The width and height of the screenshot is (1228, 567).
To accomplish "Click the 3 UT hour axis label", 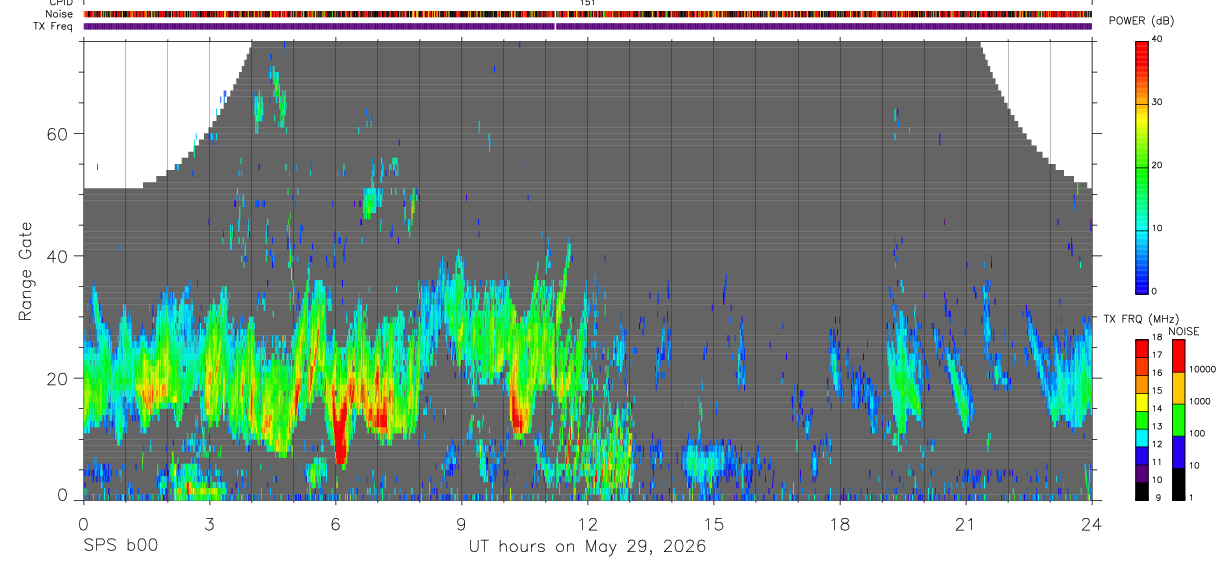I will click(209, 524).
